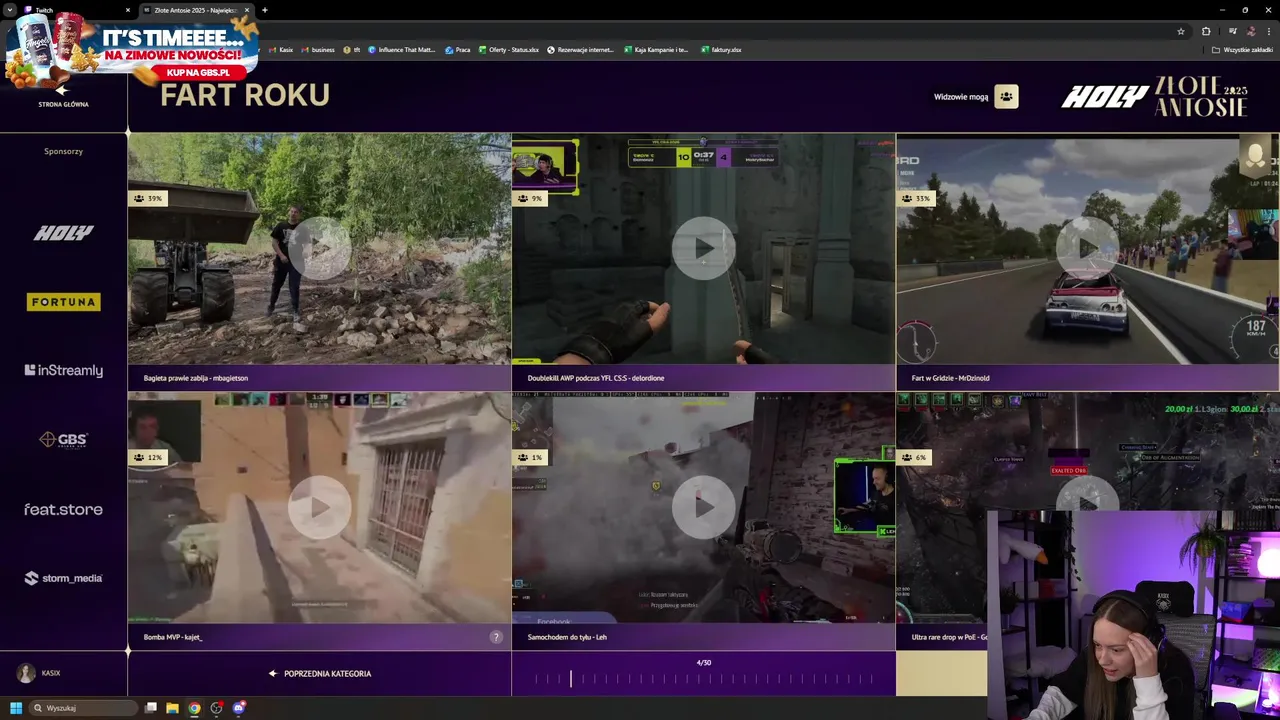Open File Explorer from the taskbar

pos(172,708)
